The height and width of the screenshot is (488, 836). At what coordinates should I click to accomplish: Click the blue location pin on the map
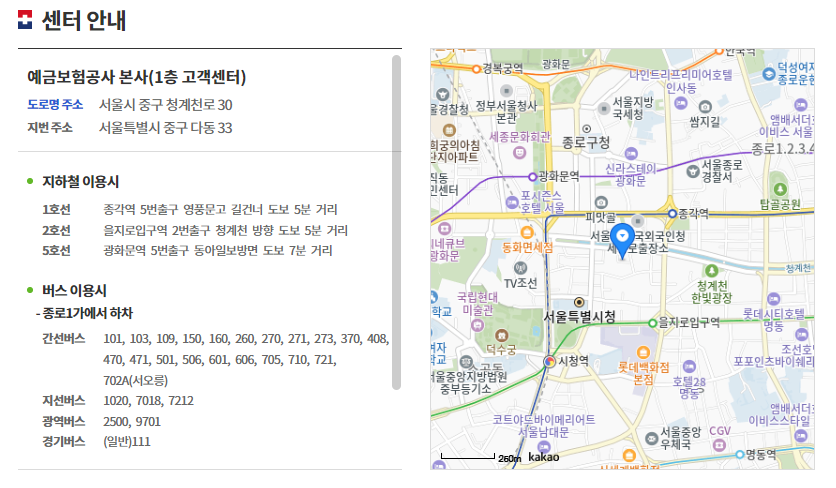pyautogui.click(x=622, y=241)
